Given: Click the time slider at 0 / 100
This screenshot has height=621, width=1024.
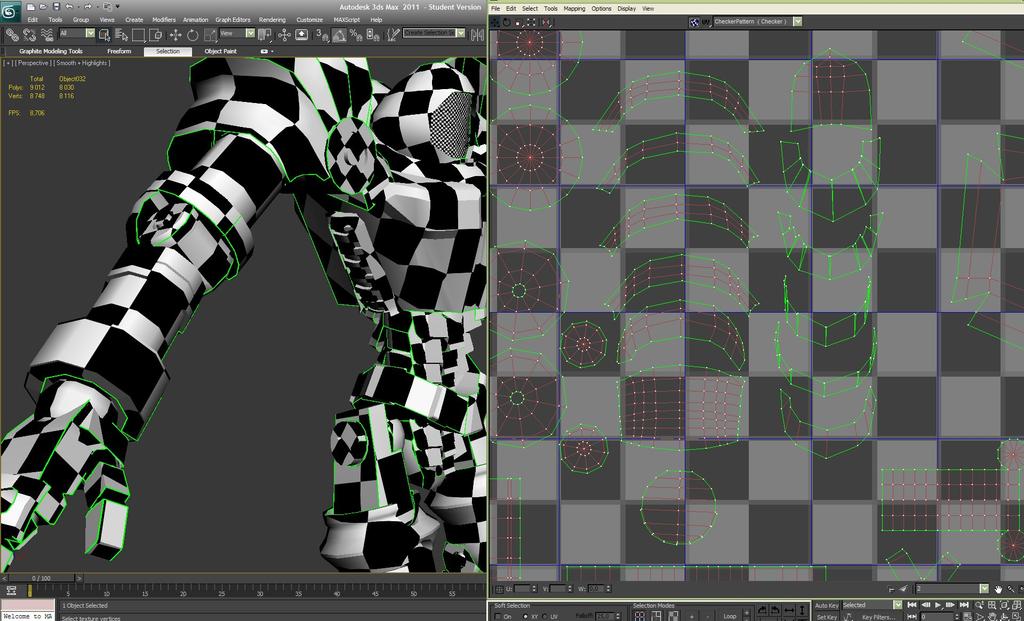Looking at the screenshot, I should click(x=41, y=578).
